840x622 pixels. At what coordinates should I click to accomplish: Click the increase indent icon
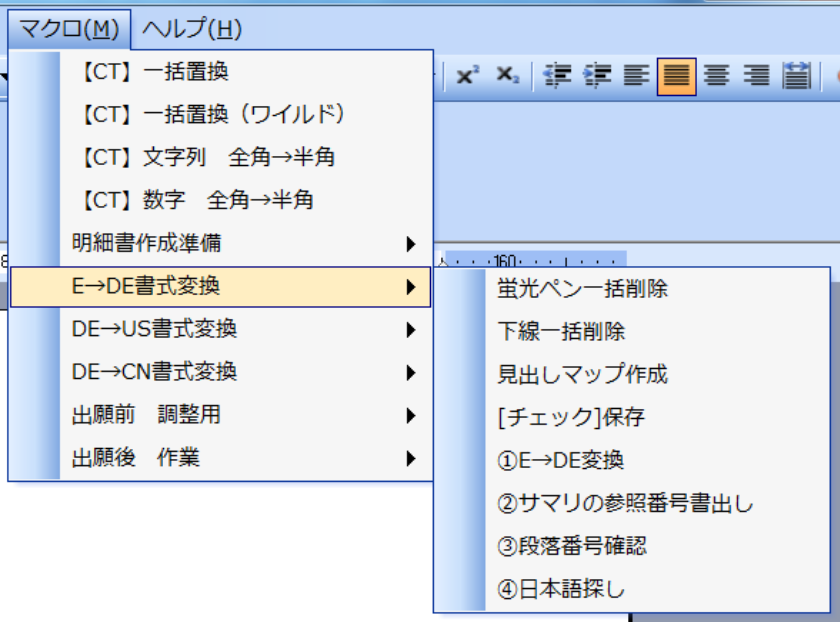click(597, 76)
